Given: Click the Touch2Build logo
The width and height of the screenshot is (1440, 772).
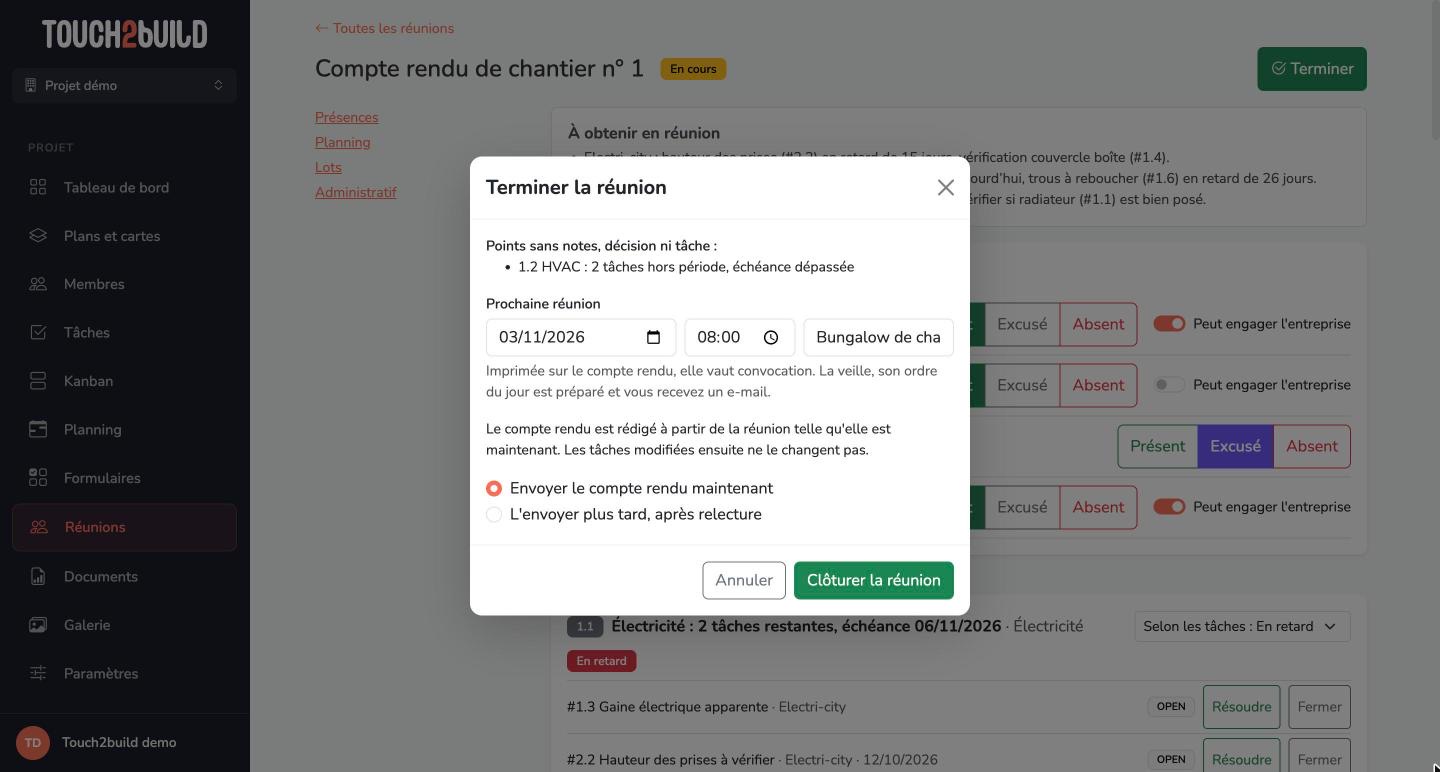Looking at the screenshot, I should click(x=125, y=34).
